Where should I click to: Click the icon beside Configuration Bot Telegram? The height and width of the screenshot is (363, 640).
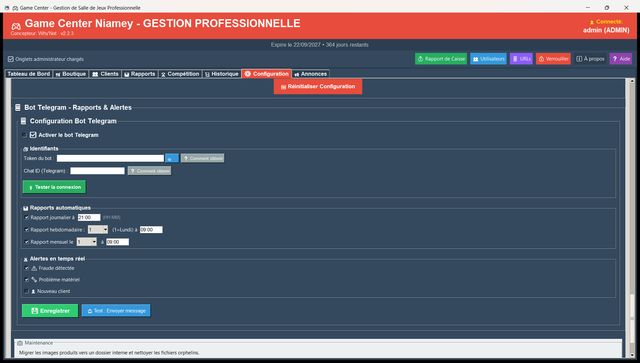23,121
